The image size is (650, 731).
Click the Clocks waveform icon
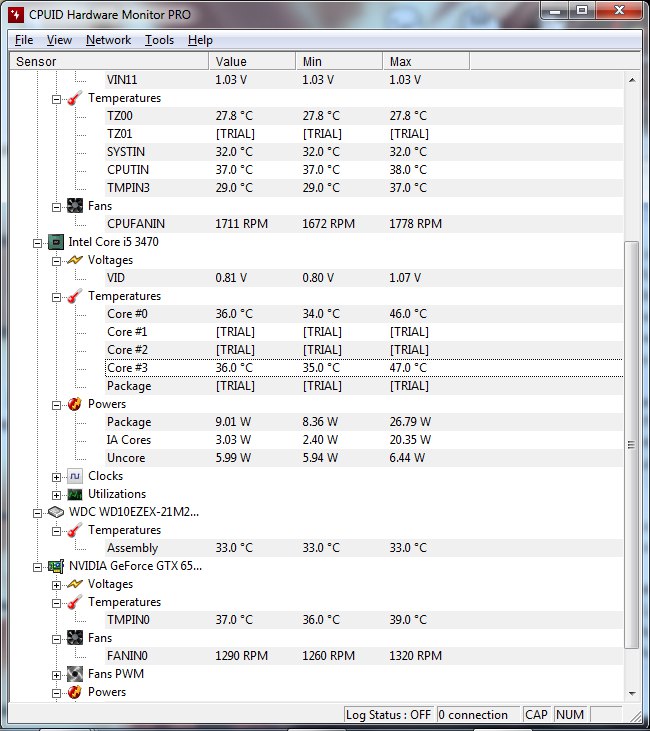(x=75, y=476)
